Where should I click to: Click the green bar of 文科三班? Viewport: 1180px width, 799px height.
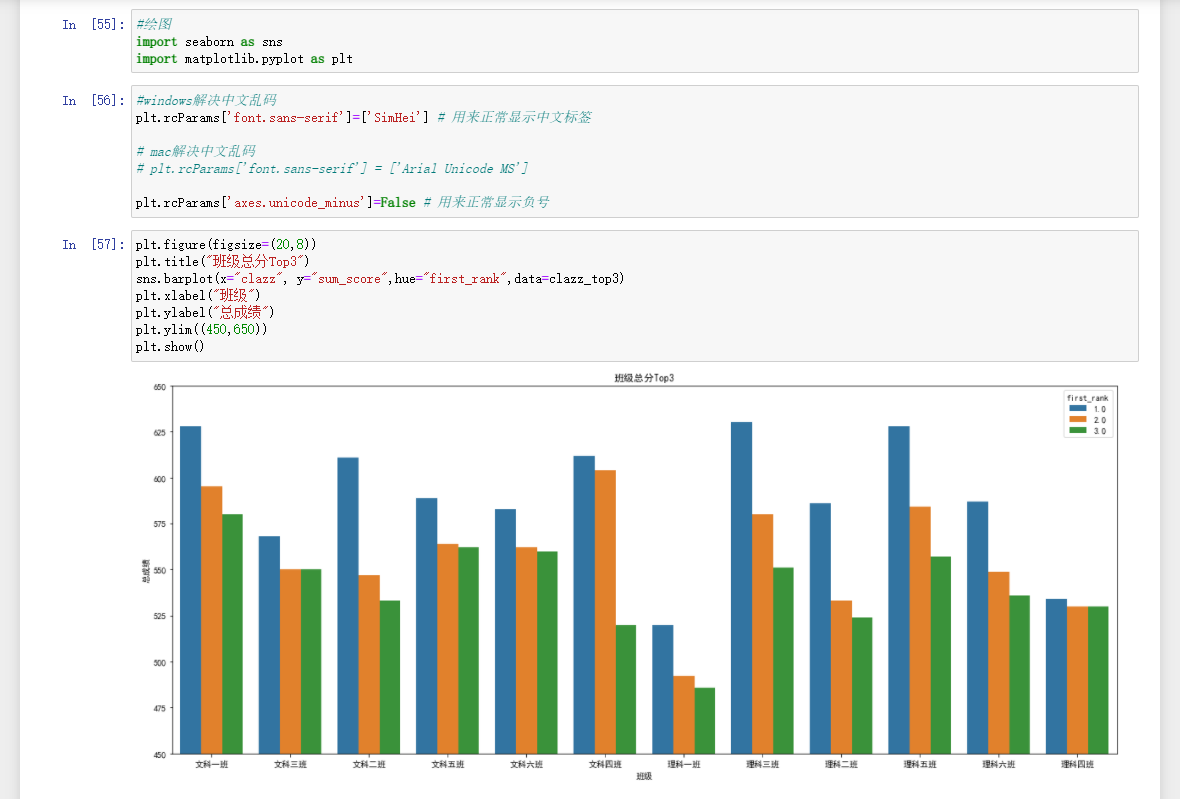(x=311, y=661)
